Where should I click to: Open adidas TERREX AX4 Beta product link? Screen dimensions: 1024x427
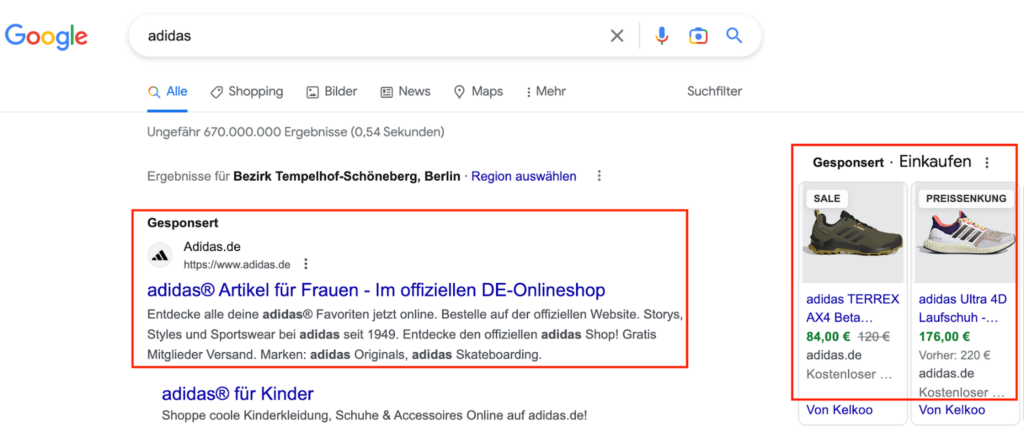pos(853,309)
